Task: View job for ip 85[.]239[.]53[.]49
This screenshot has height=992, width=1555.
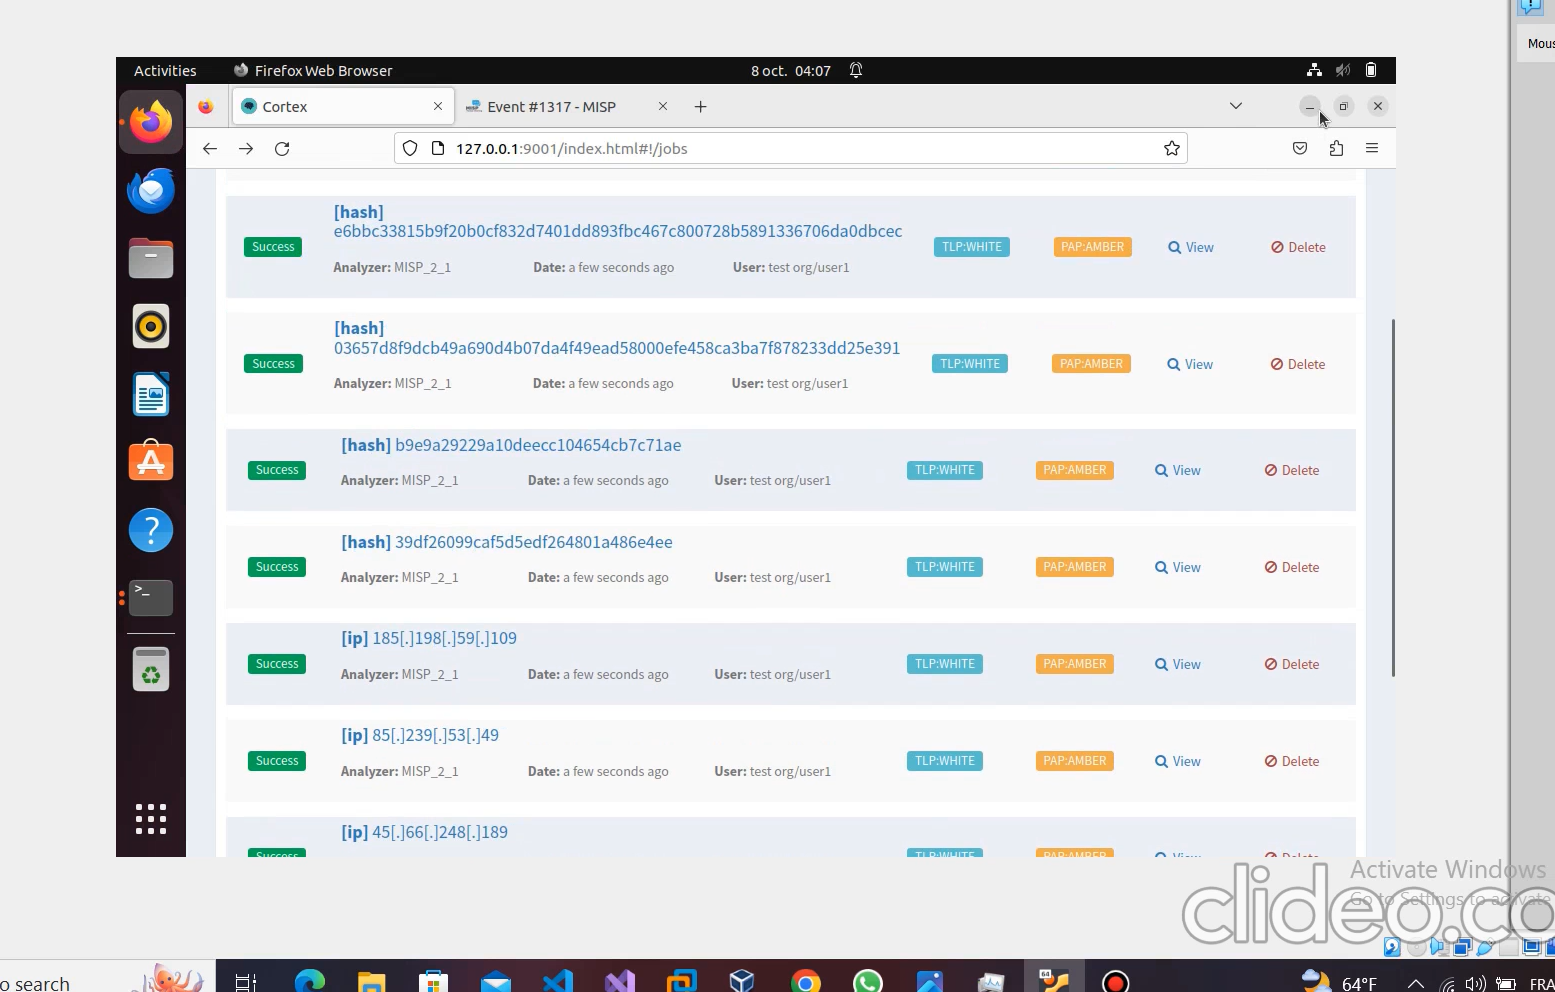Action: pyautogui.click(x=1178, y=761)
